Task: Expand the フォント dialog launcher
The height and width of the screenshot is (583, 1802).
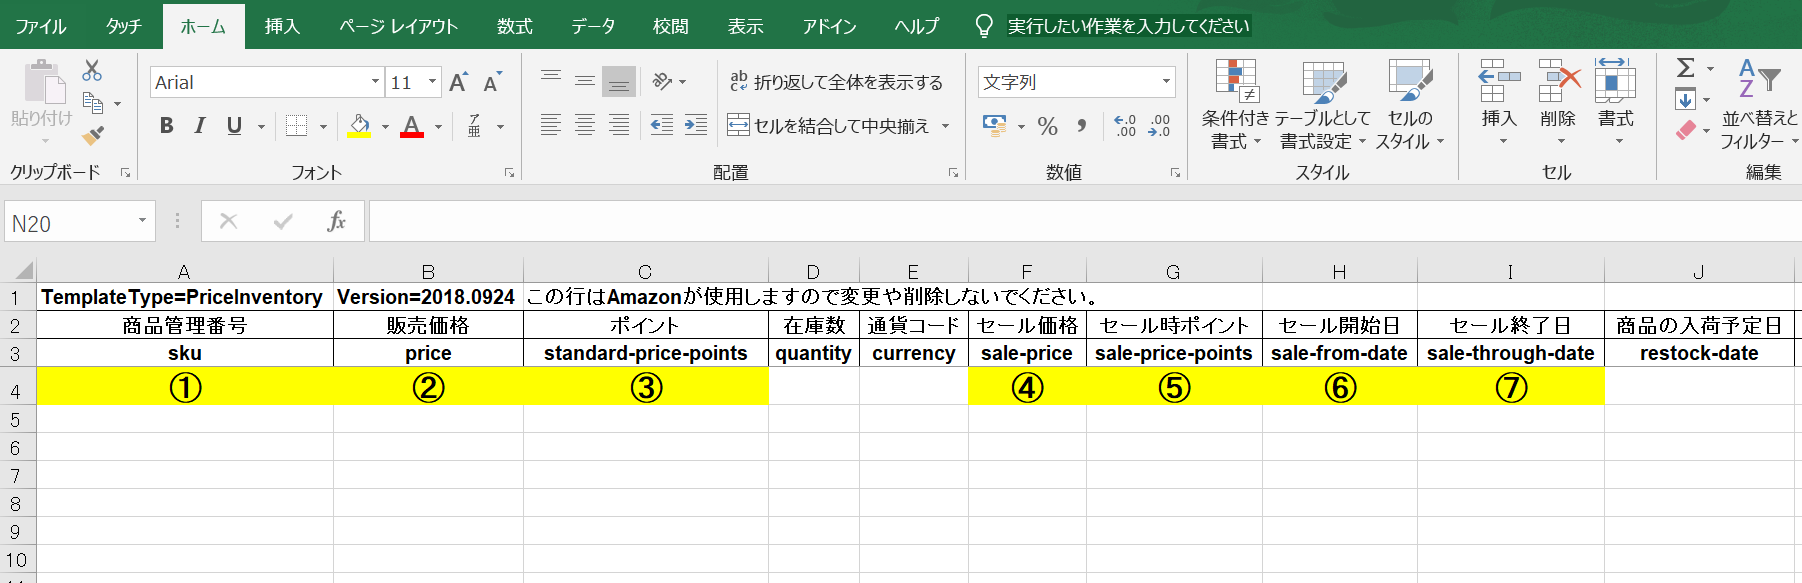Action: (509, 173)
